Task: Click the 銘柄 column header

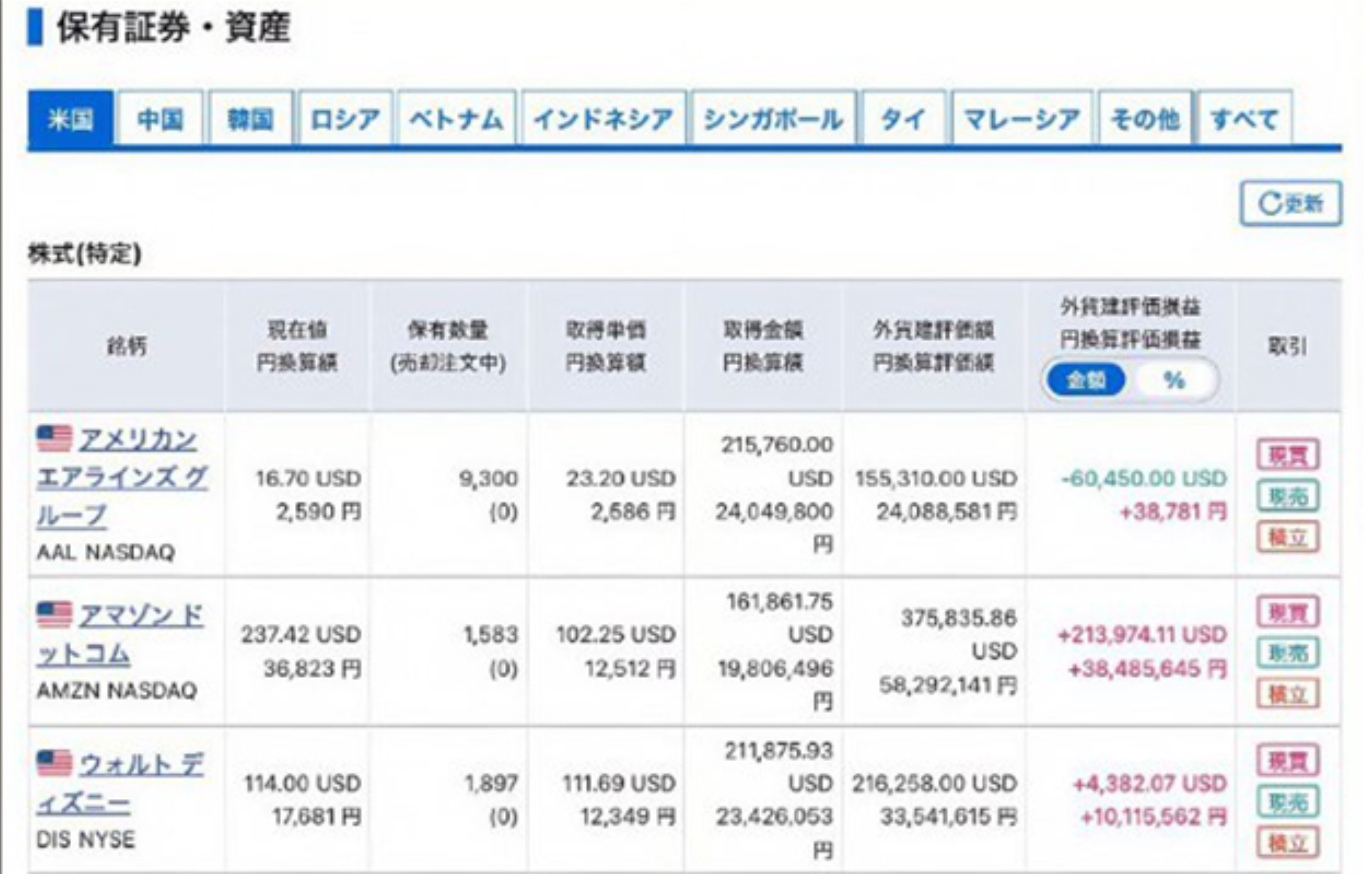Action: click(x=127, y=348)
